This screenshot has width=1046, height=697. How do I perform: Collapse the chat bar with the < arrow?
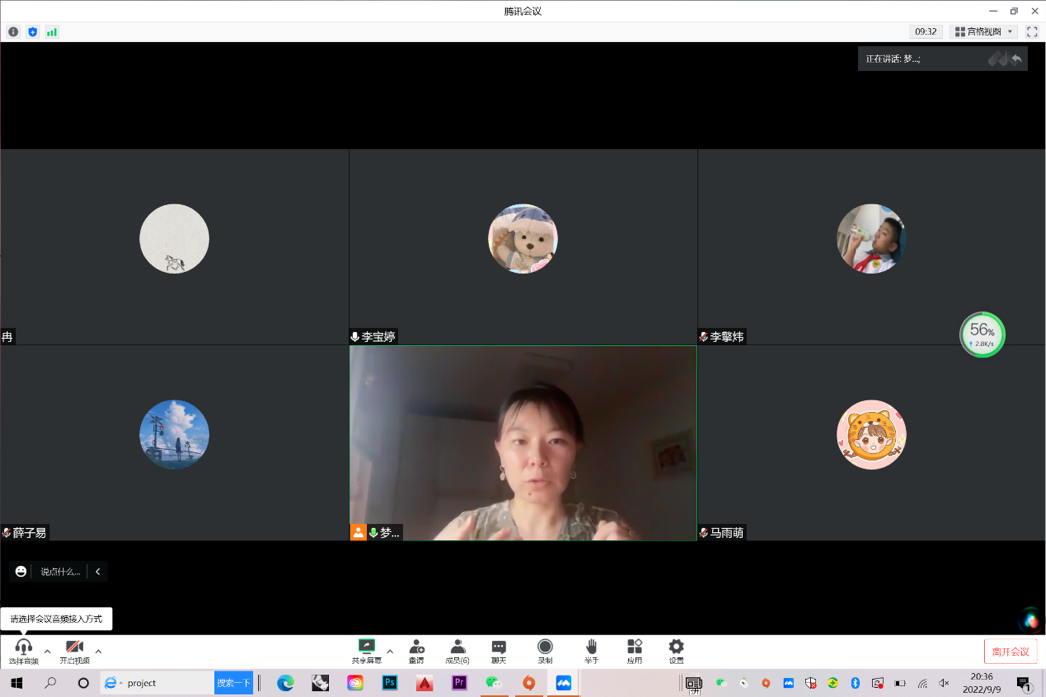[97, 571]
